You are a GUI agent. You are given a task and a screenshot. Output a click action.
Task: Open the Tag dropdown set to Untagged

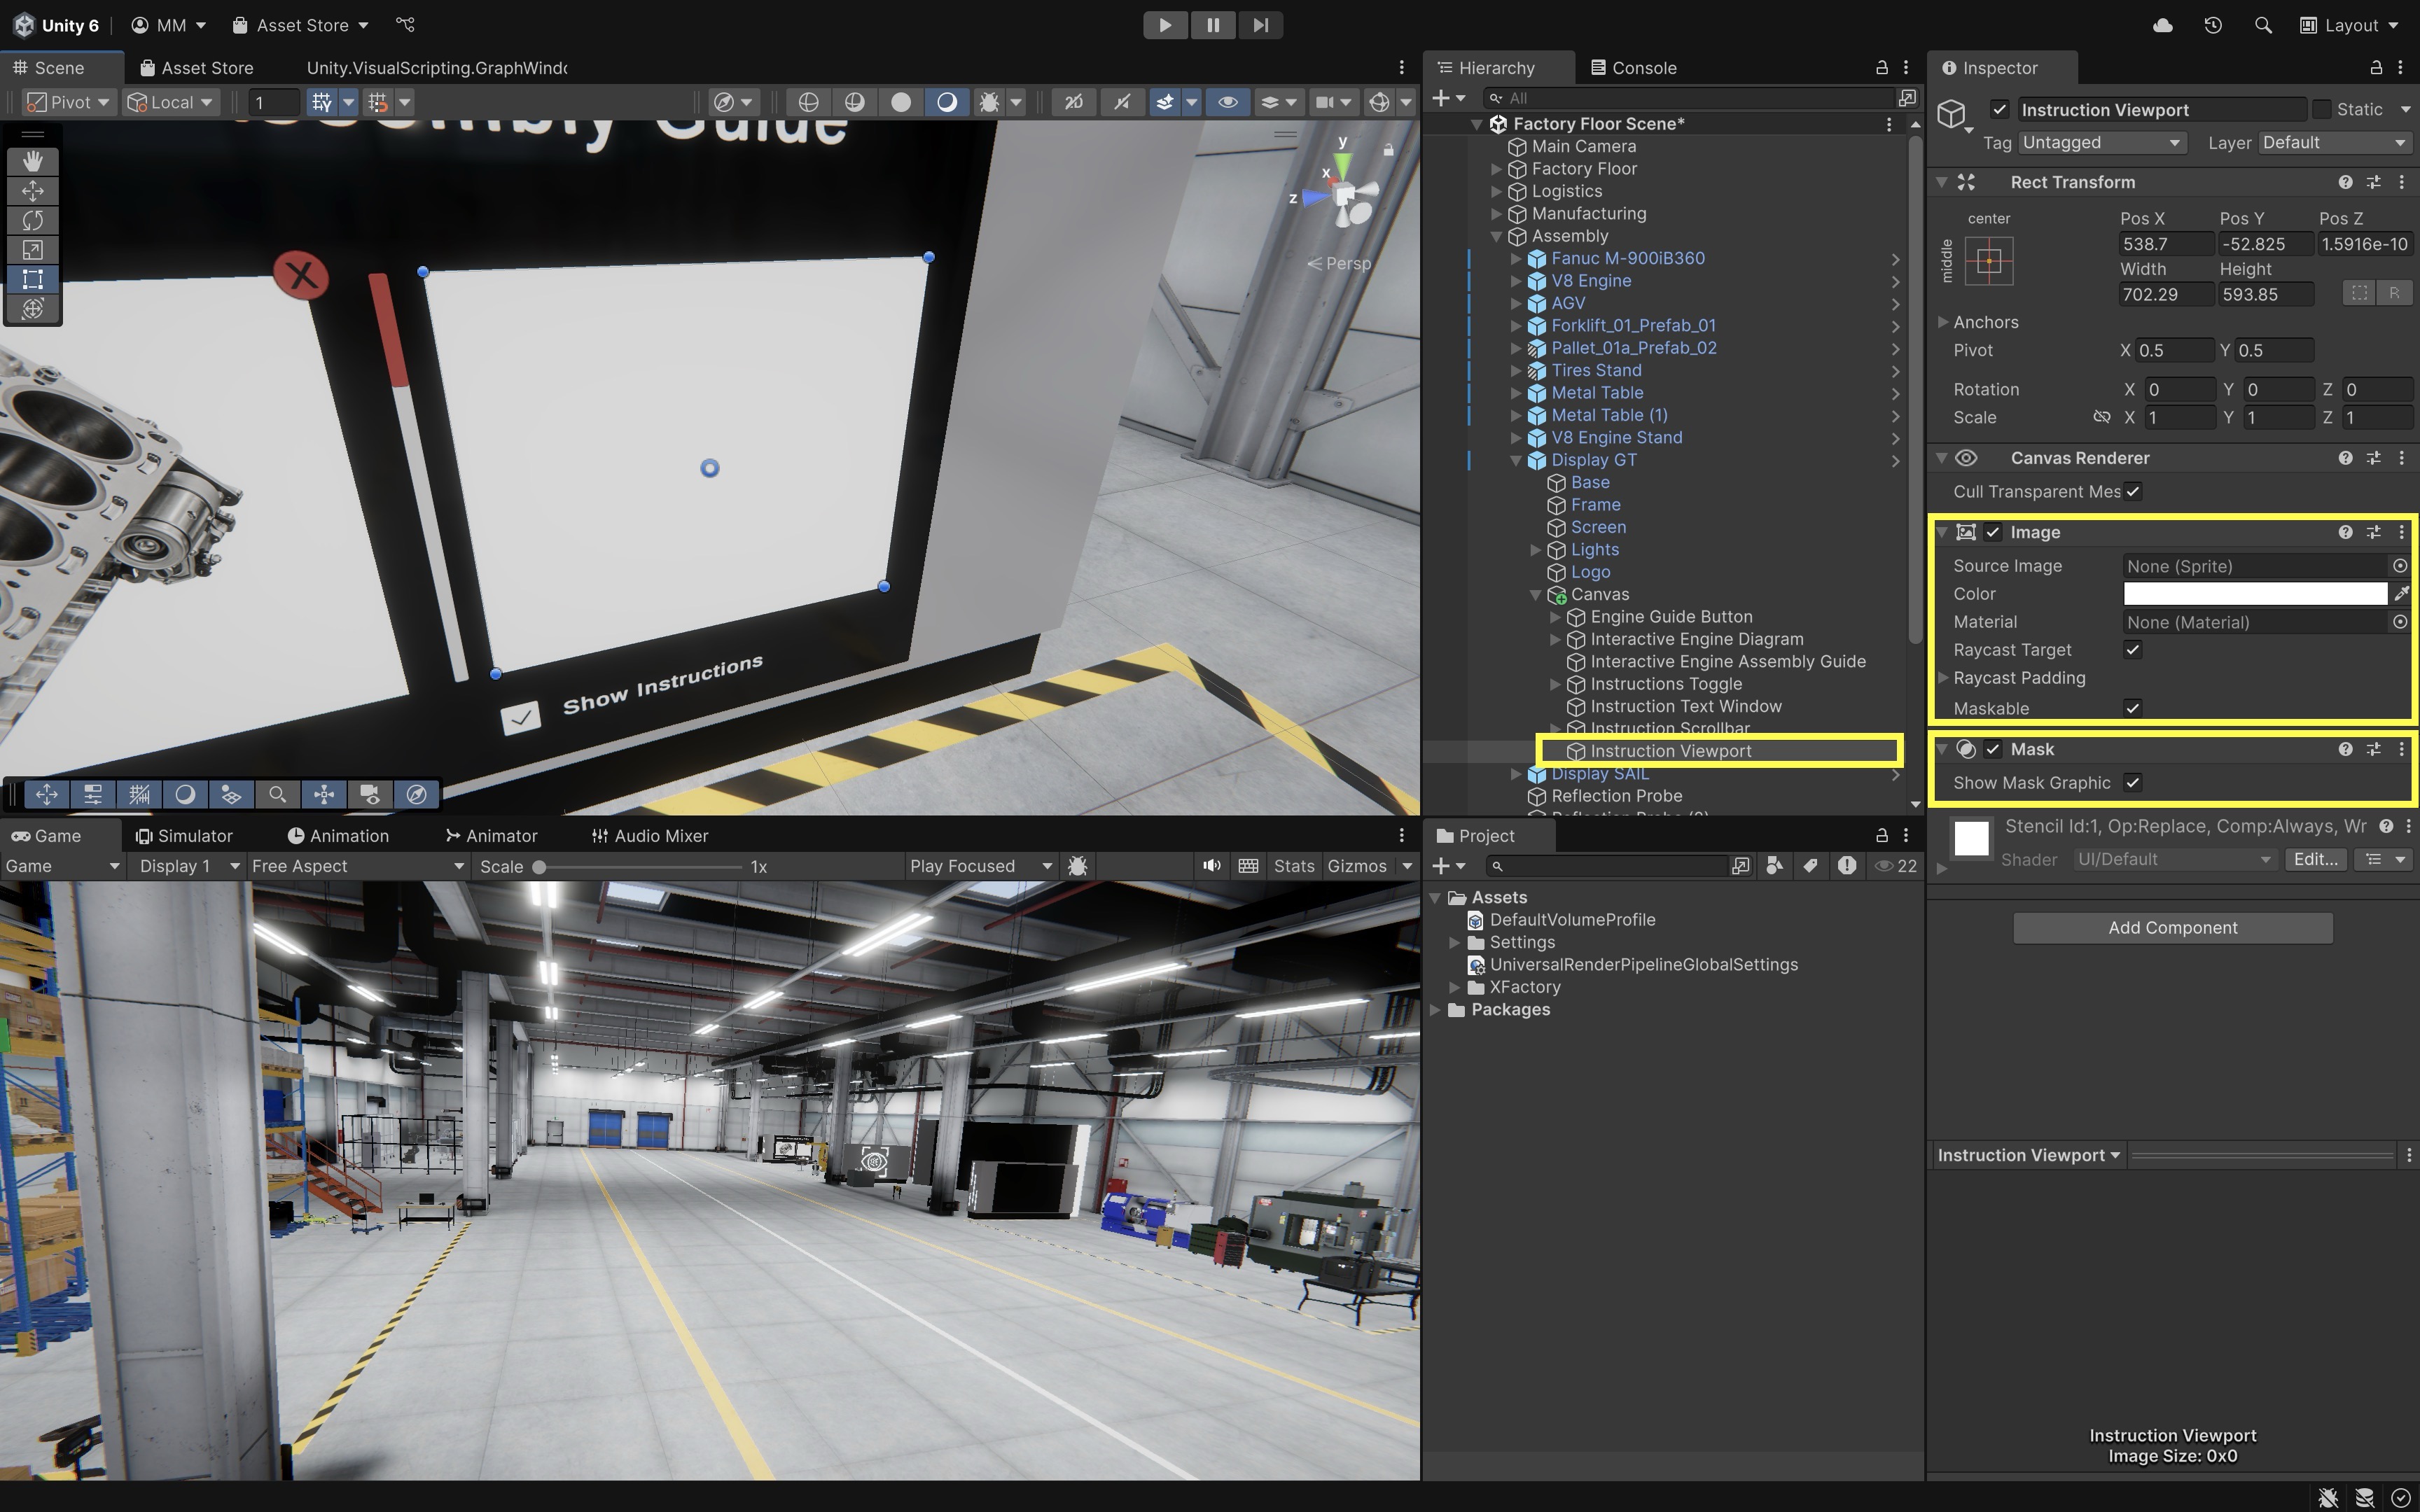point(2101,143)
